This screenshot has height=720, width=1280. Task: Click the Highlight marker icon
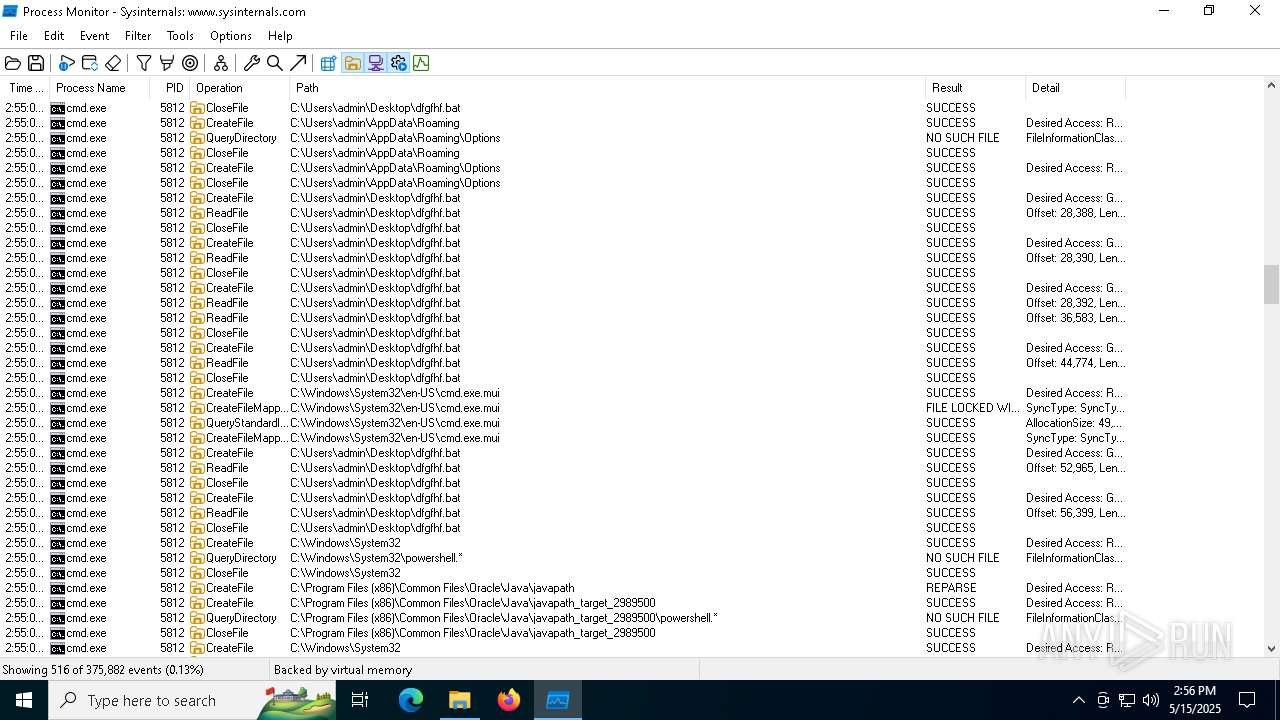point(167,63)
